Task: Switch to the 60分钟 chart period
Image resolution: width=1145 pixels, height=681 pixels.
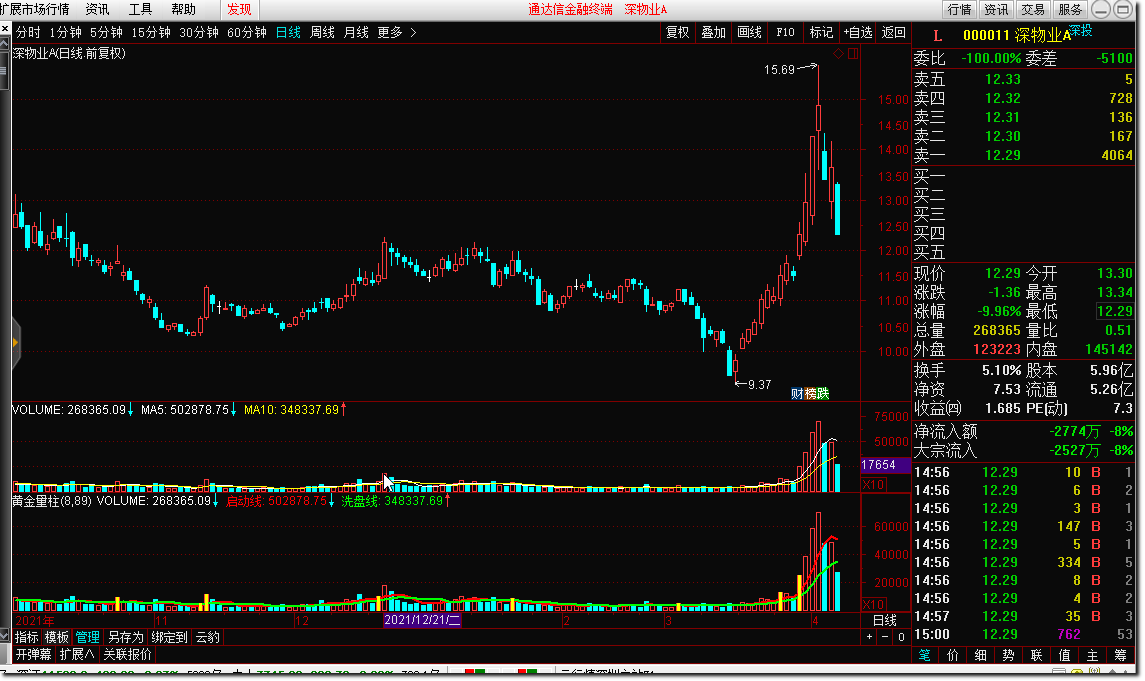Action: (247, 32)
